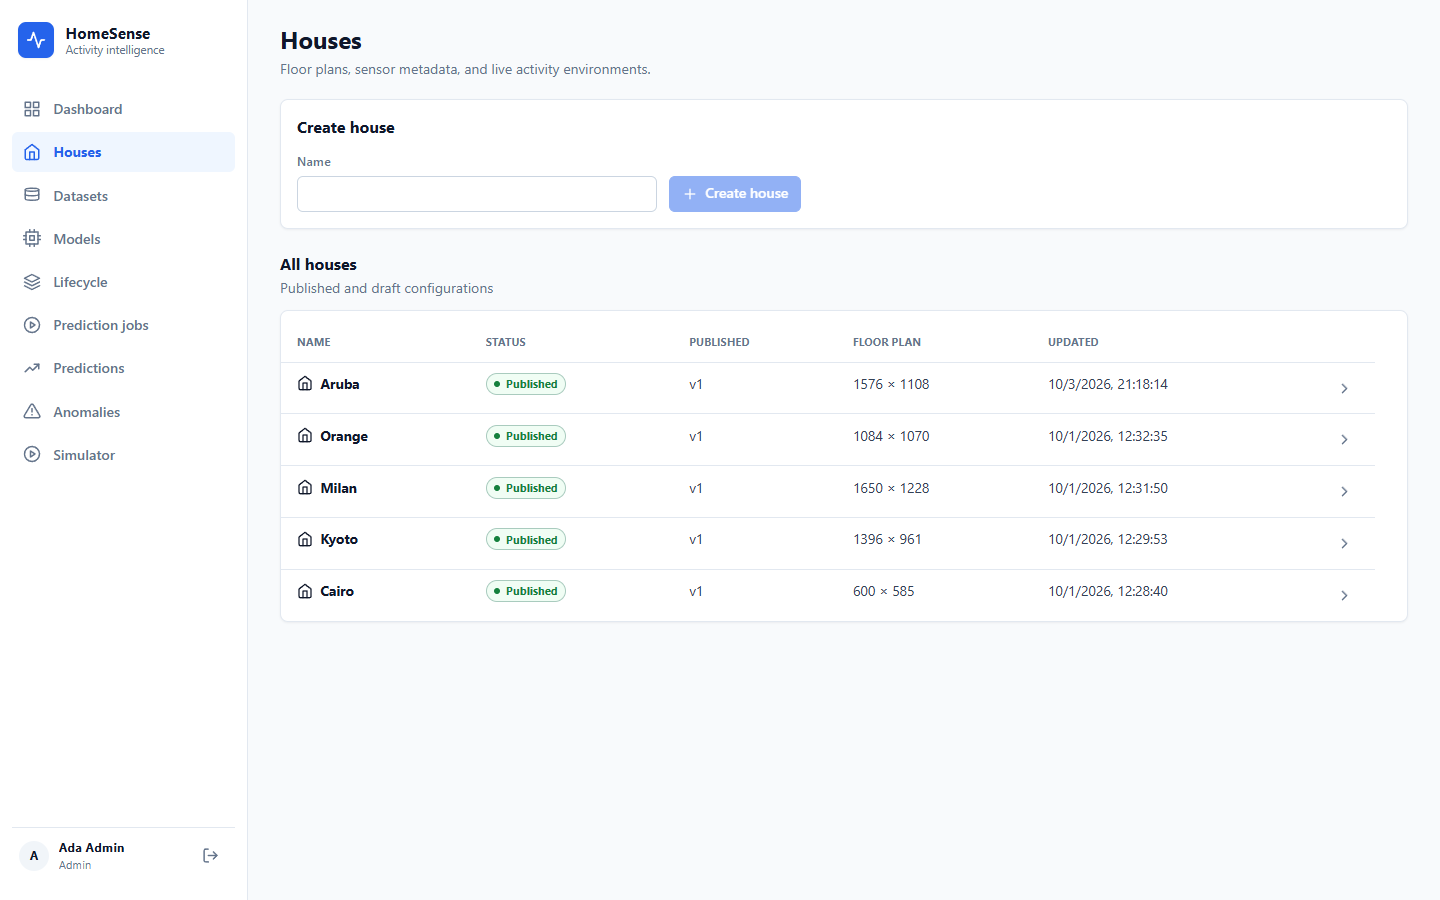Click the NAME column header
The image size is (1440, 900).
point(314,342)
